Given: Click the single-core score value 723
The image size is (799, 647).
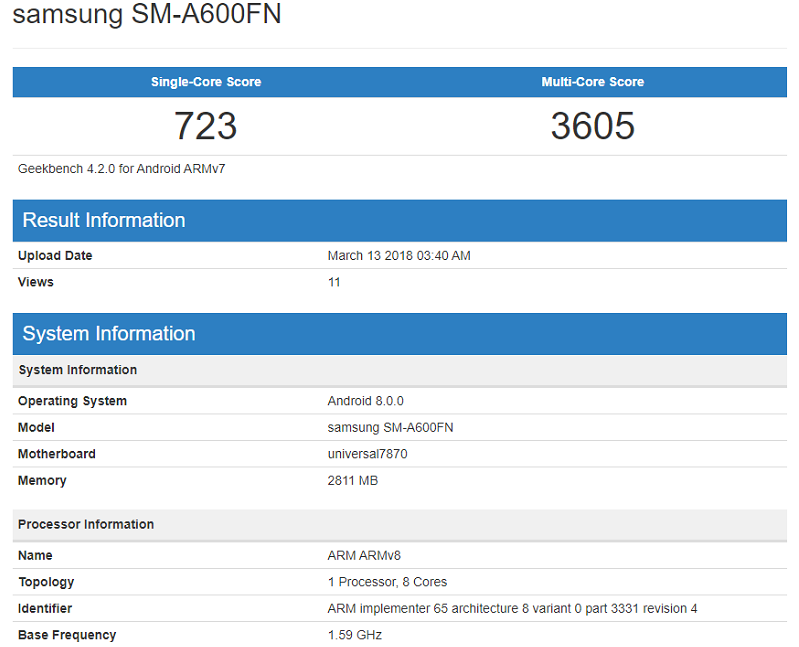Looking at the screenshot, I should (206, 125).
